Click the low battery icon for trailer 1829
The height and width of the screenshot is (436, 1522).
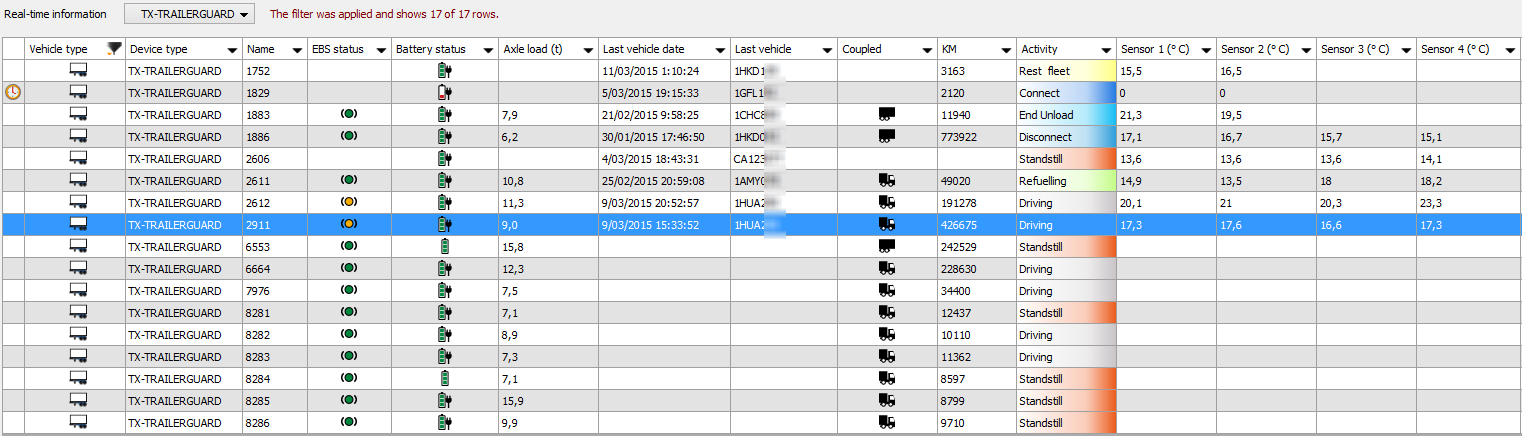[x=444, y=93]
